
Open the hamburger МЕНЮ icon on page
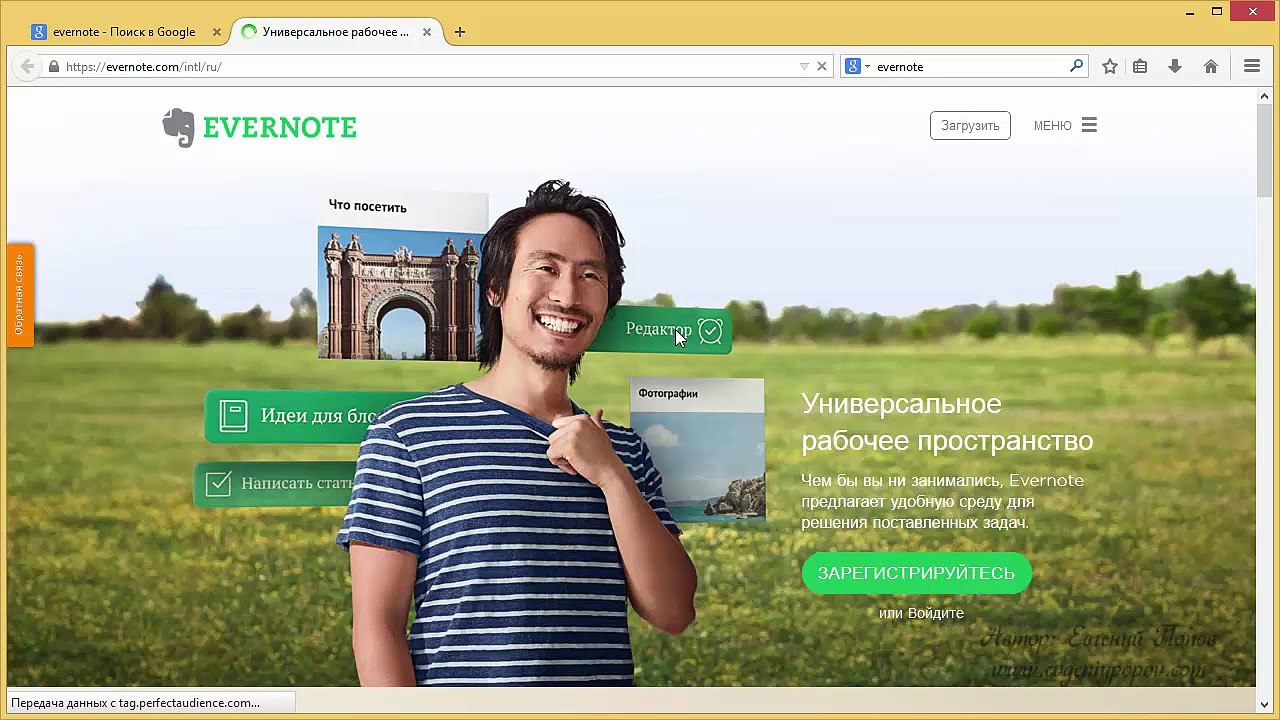pyautogui.click(x=1089, y=125)
